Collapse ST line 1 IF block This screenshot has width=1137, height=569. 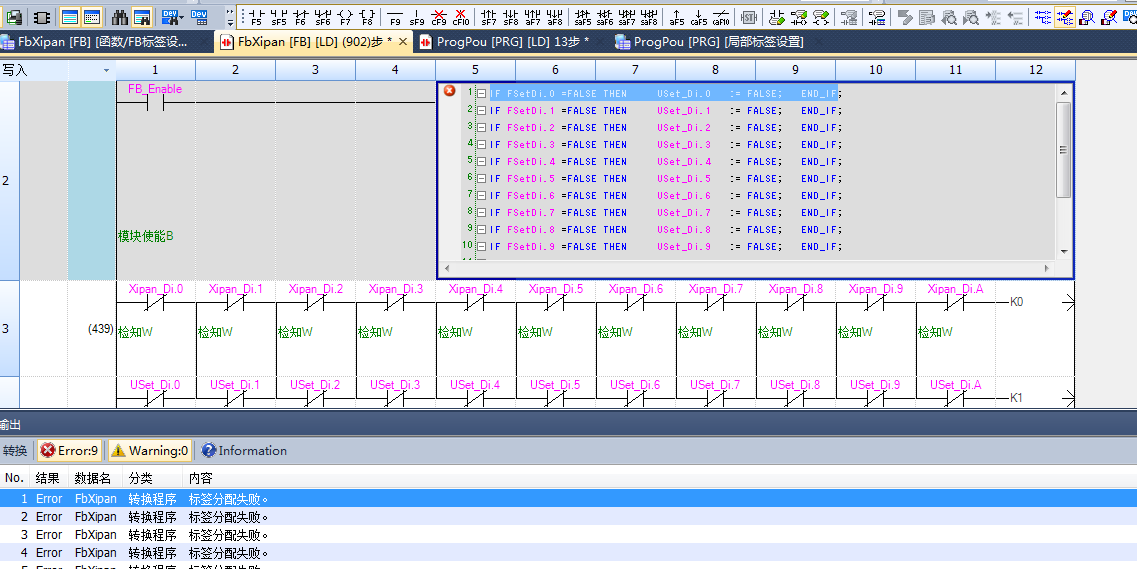tap(481, 94)
